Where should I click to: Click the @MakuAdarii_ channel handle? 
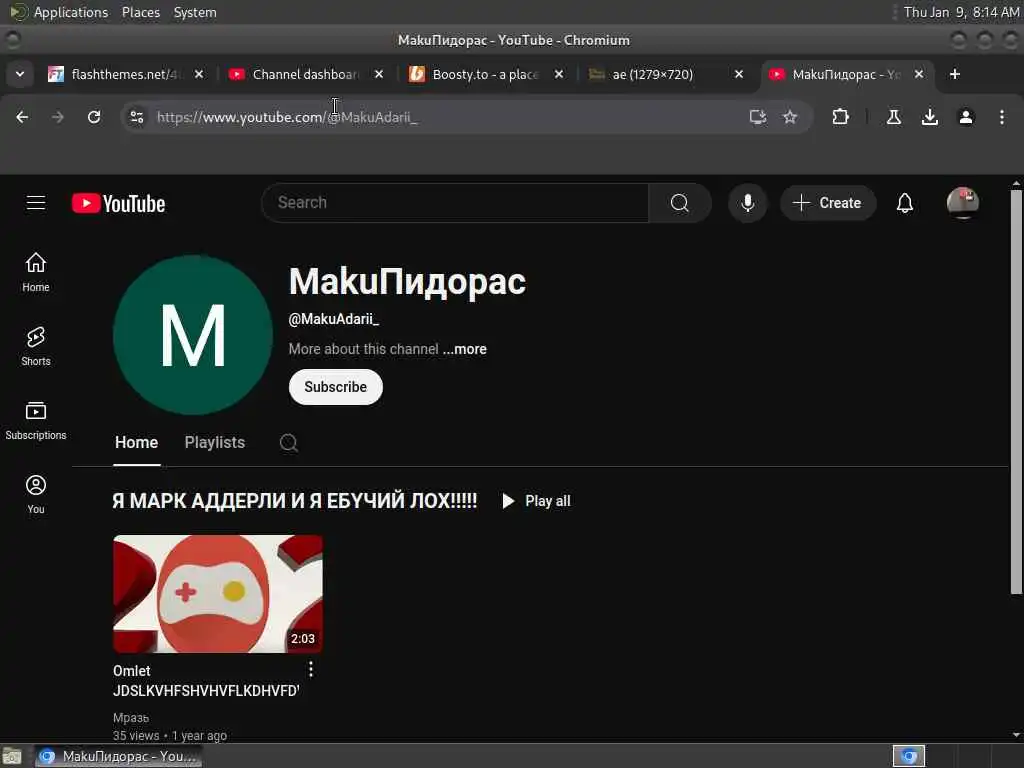pyautogui.click(x=334, y=319)
